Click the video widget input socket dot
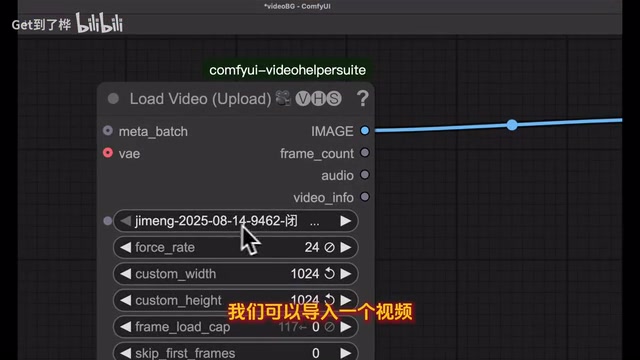640x360 pixels. coord(108,221)
